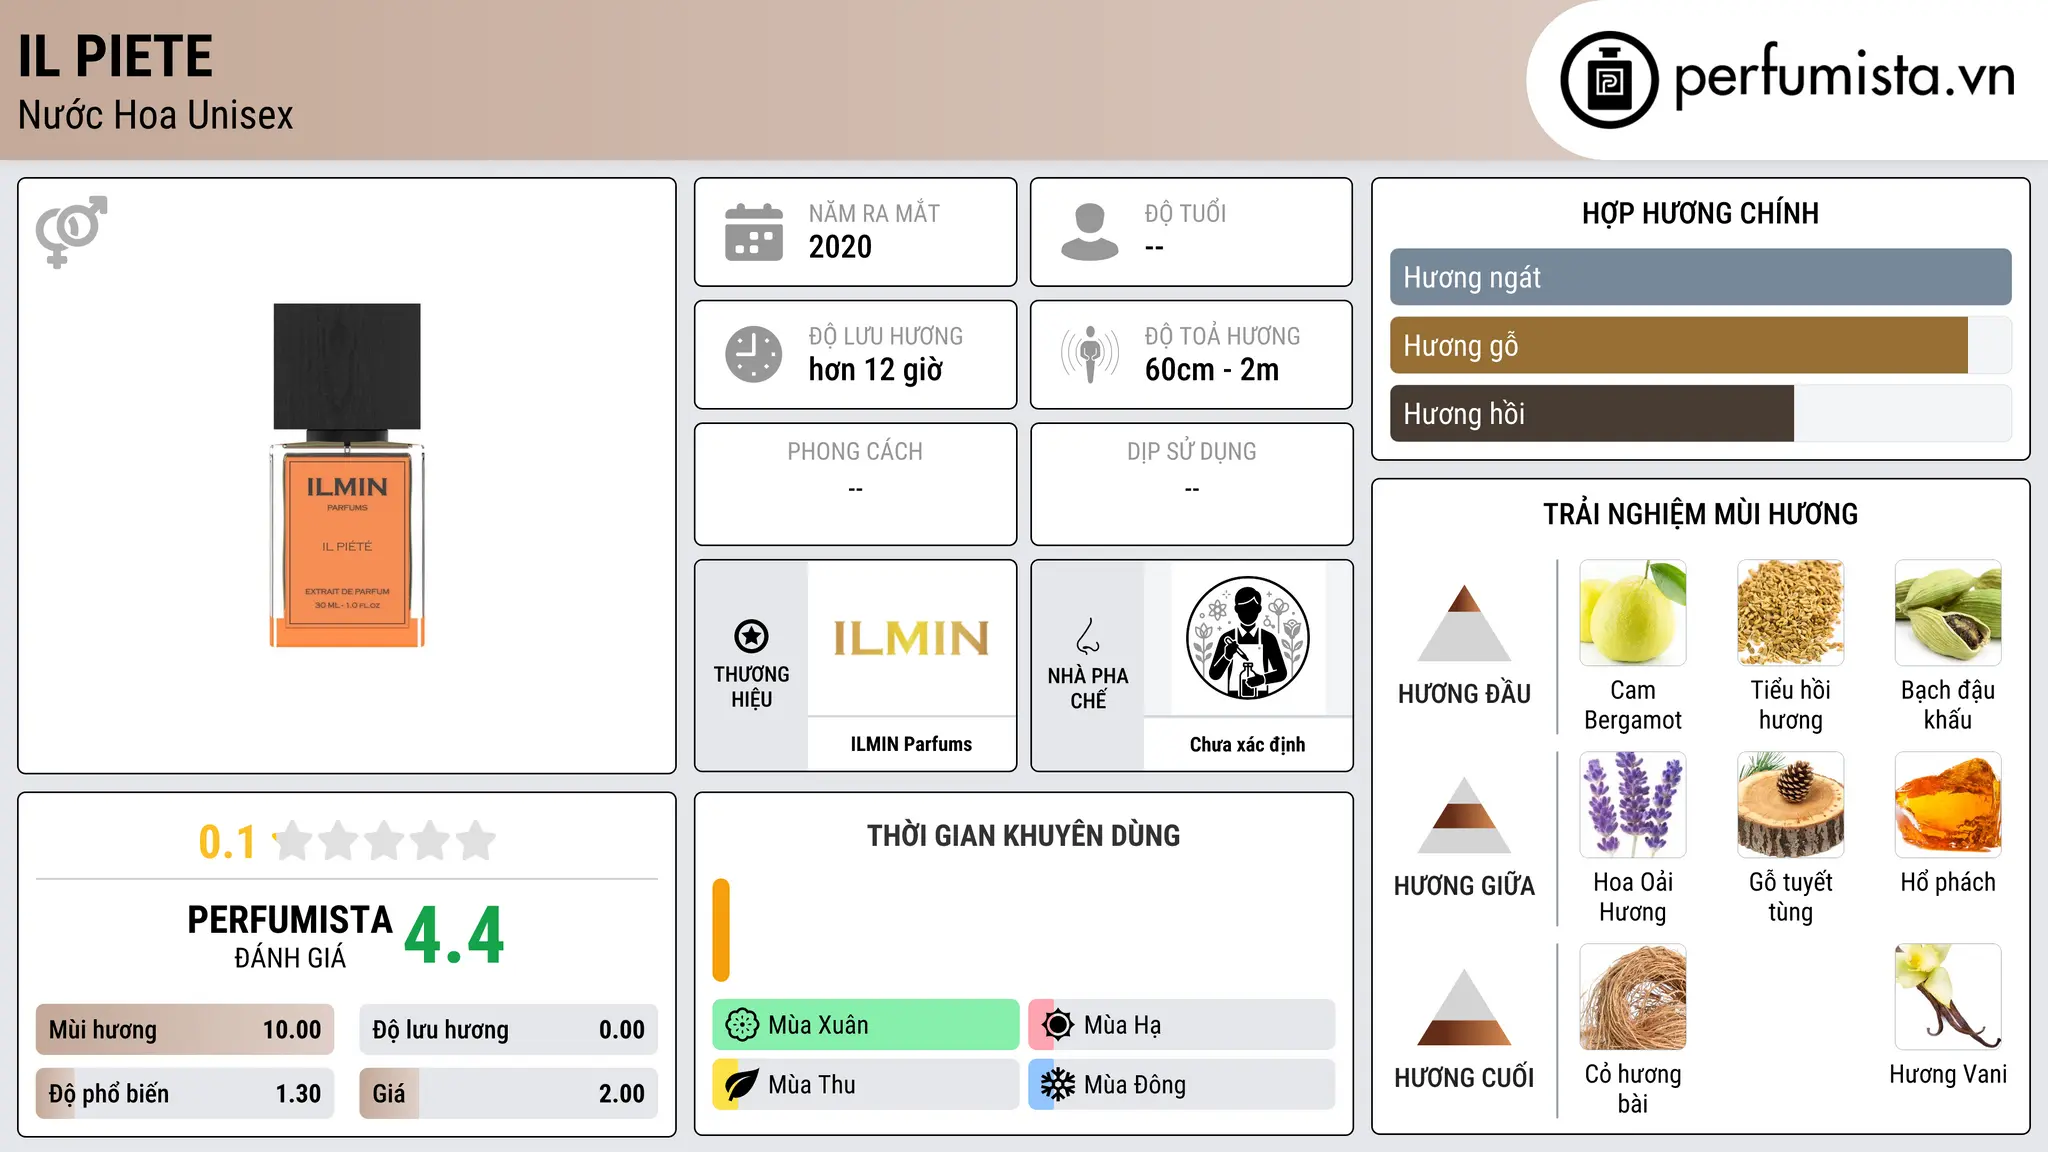Click the five-star rating row

click(x=384, y=841)
